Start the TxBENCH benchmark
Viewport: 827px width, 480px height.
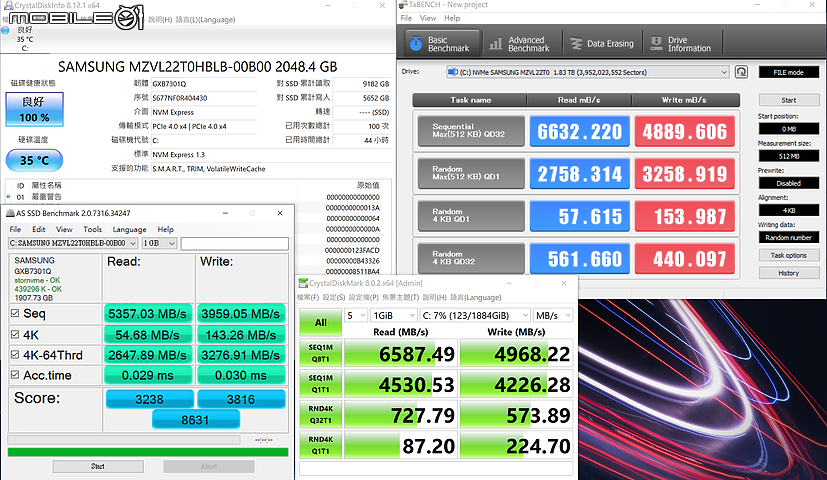788,100
